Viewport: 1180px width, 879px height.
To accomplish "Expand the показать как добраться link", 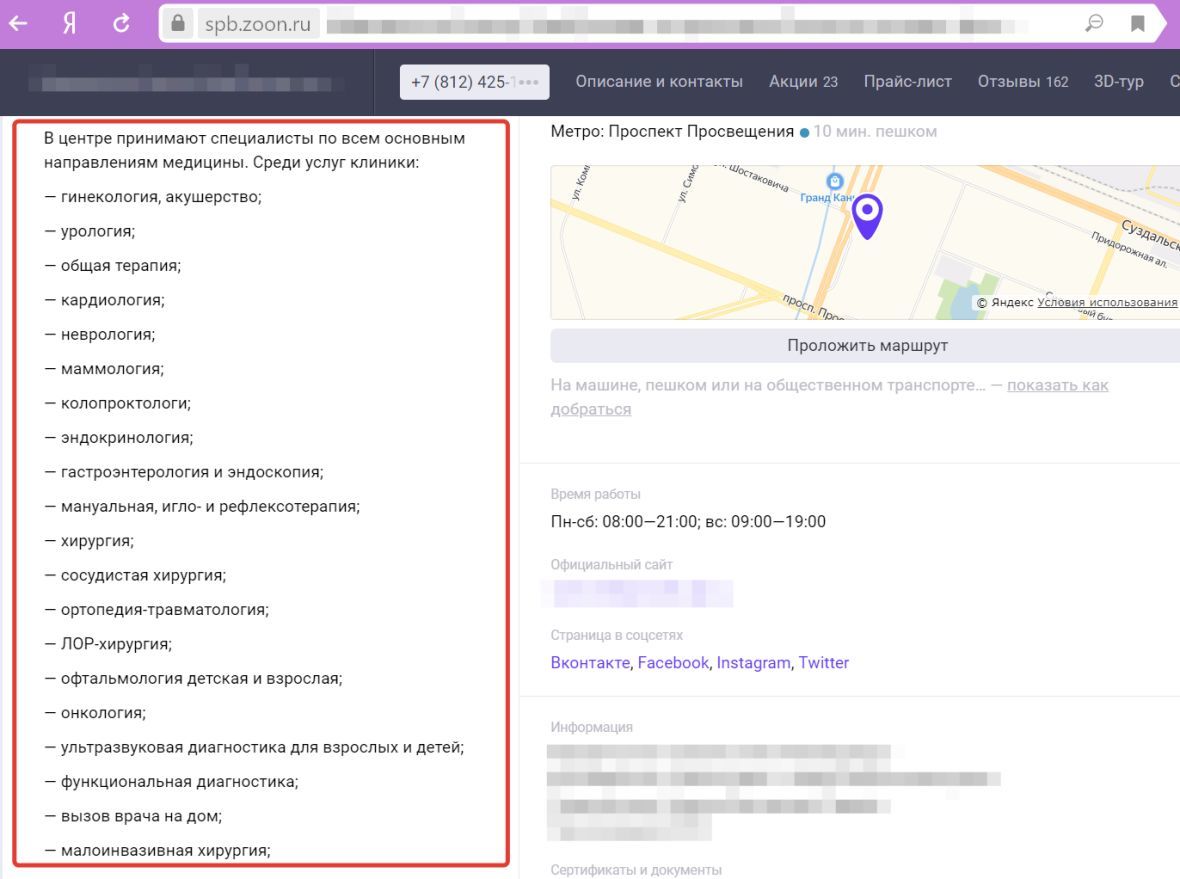I will click(1057, 386).
